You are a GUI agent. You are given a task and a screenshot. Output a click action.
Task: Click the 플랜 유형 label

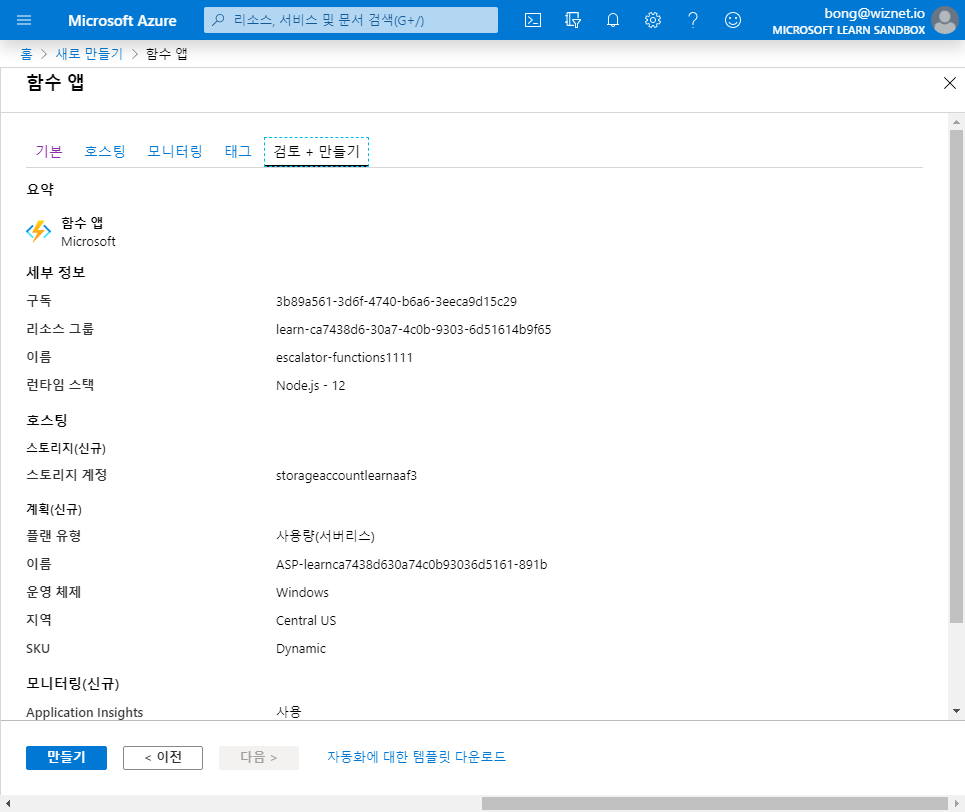(x=54, y=536)
